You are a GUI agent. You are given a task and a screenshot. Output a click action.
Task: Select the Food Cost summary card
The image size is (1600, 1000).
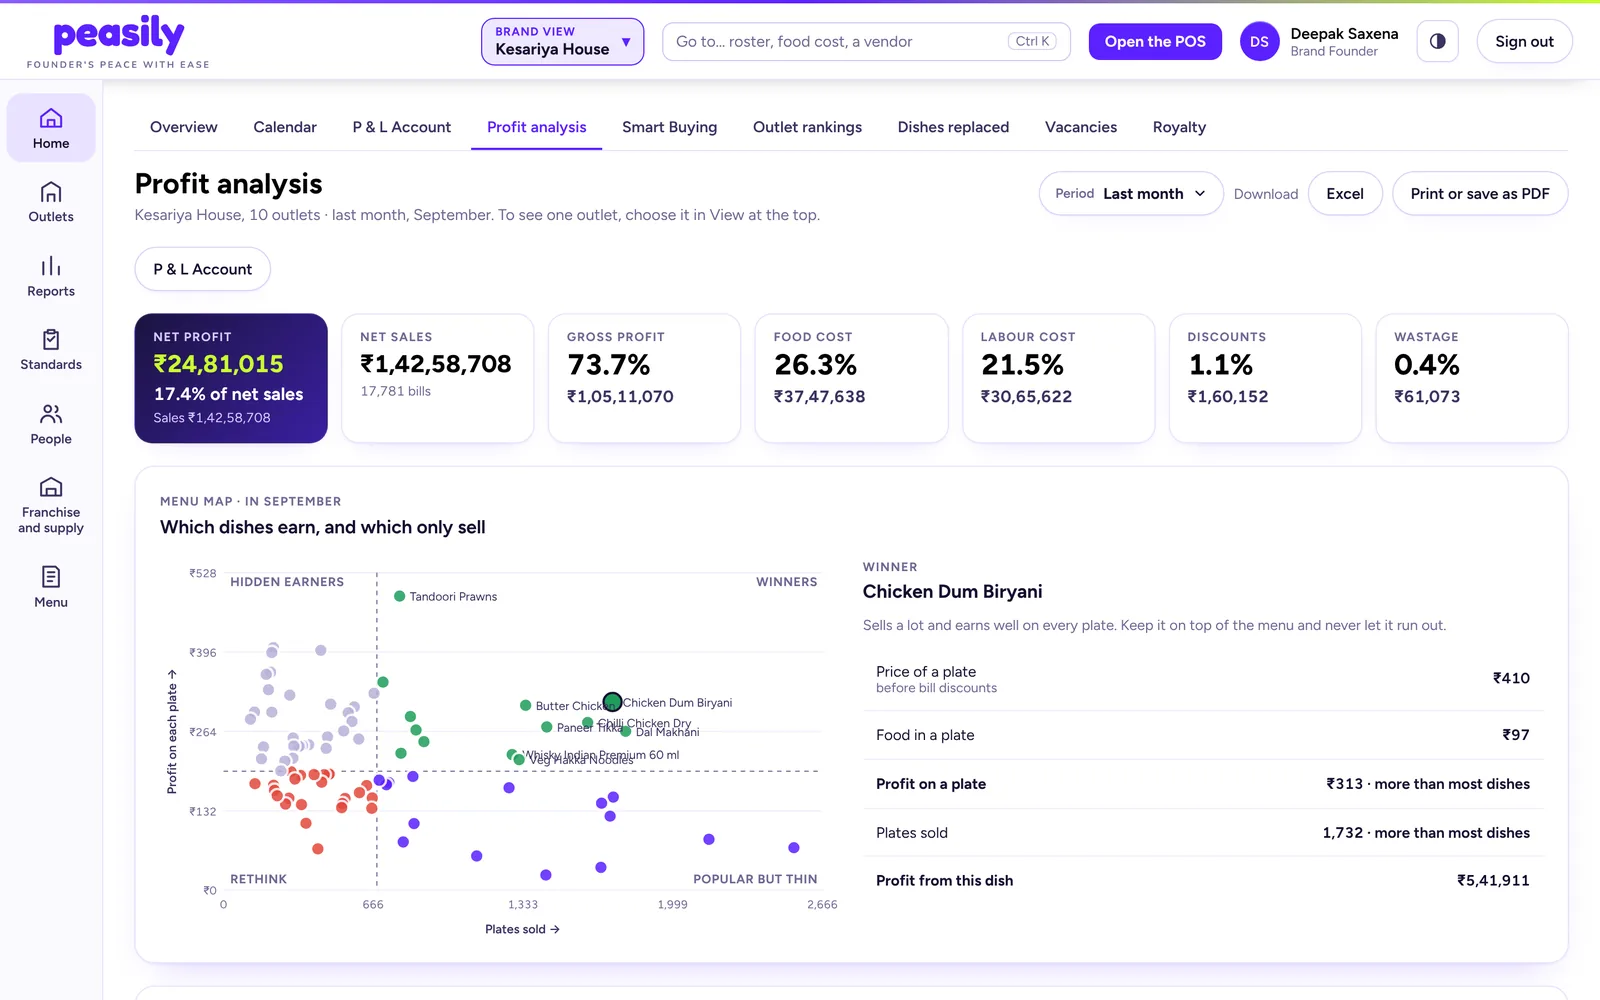pos(852,378)
